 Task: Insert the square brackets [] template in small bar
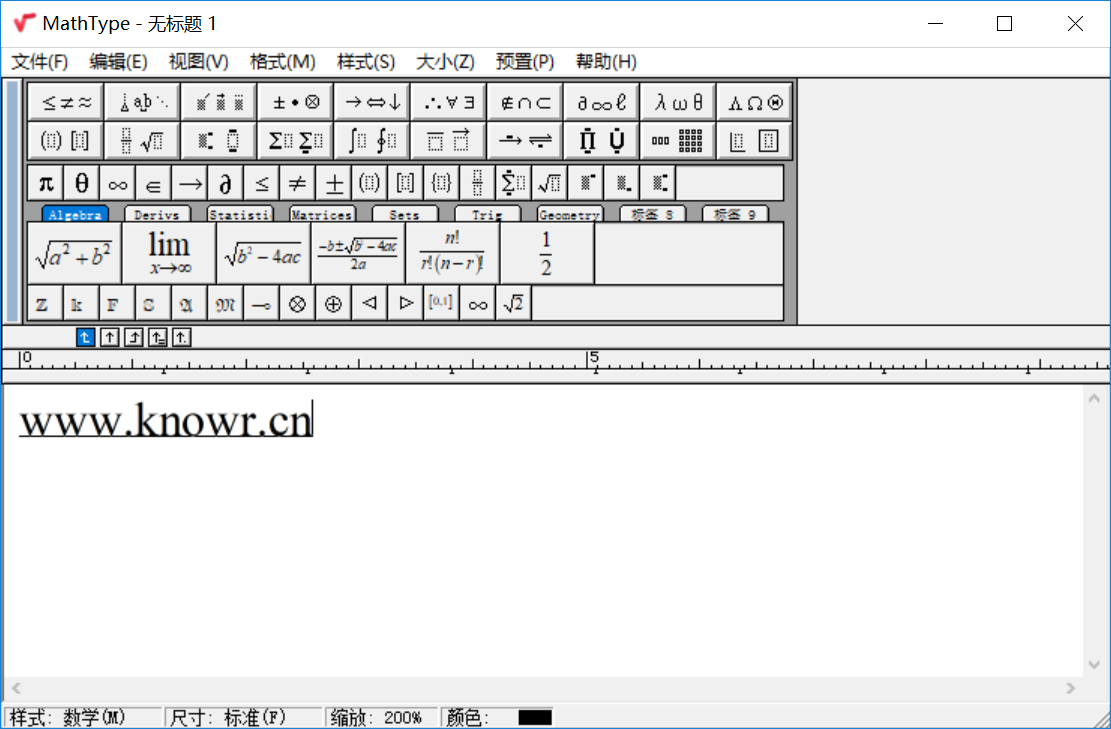(405, 183)
